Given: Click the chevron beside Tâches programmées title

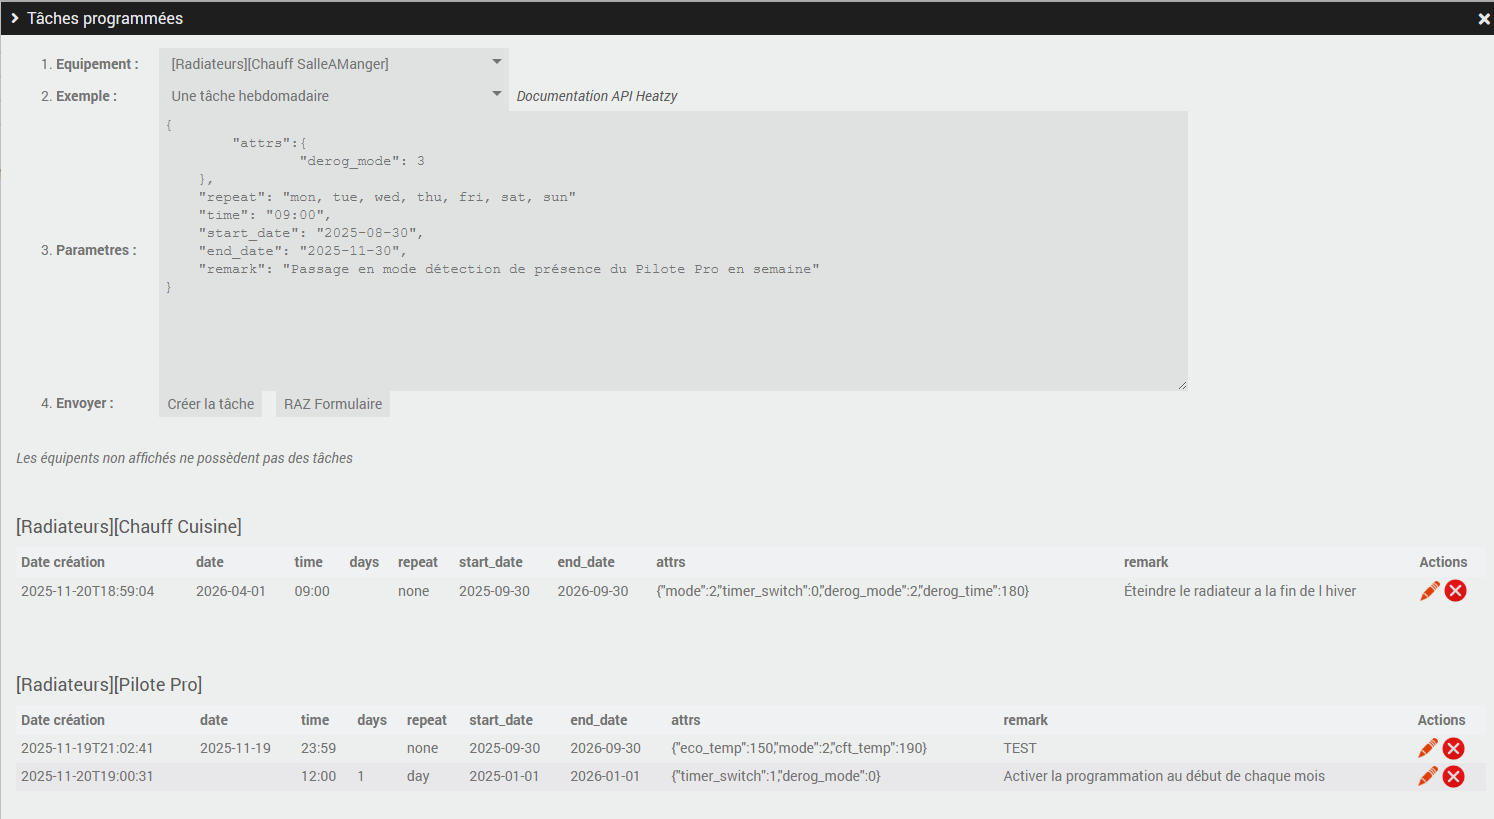Looking at the screenshot, I should (15, 18).
